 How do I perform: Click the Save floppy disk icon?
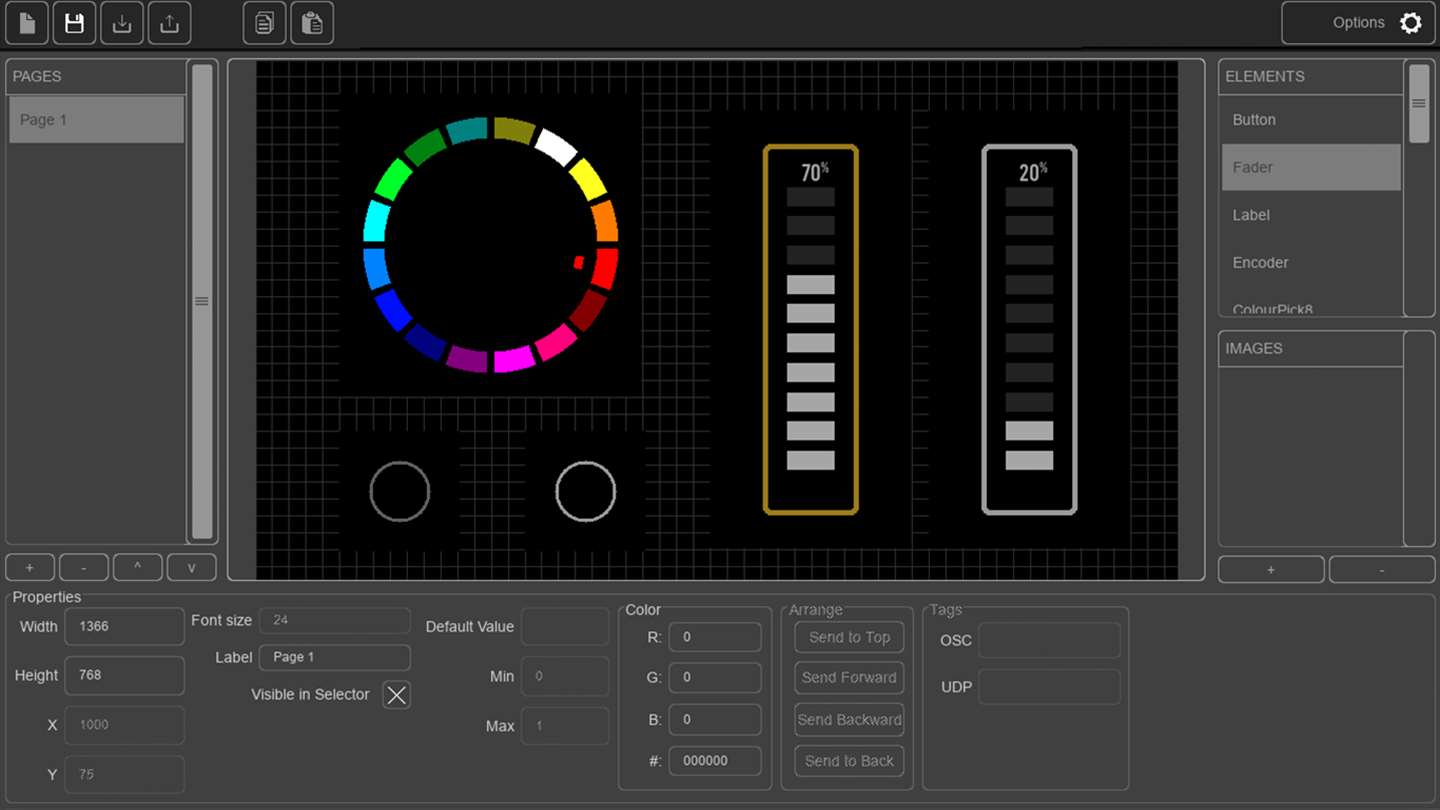click(74, 23)
